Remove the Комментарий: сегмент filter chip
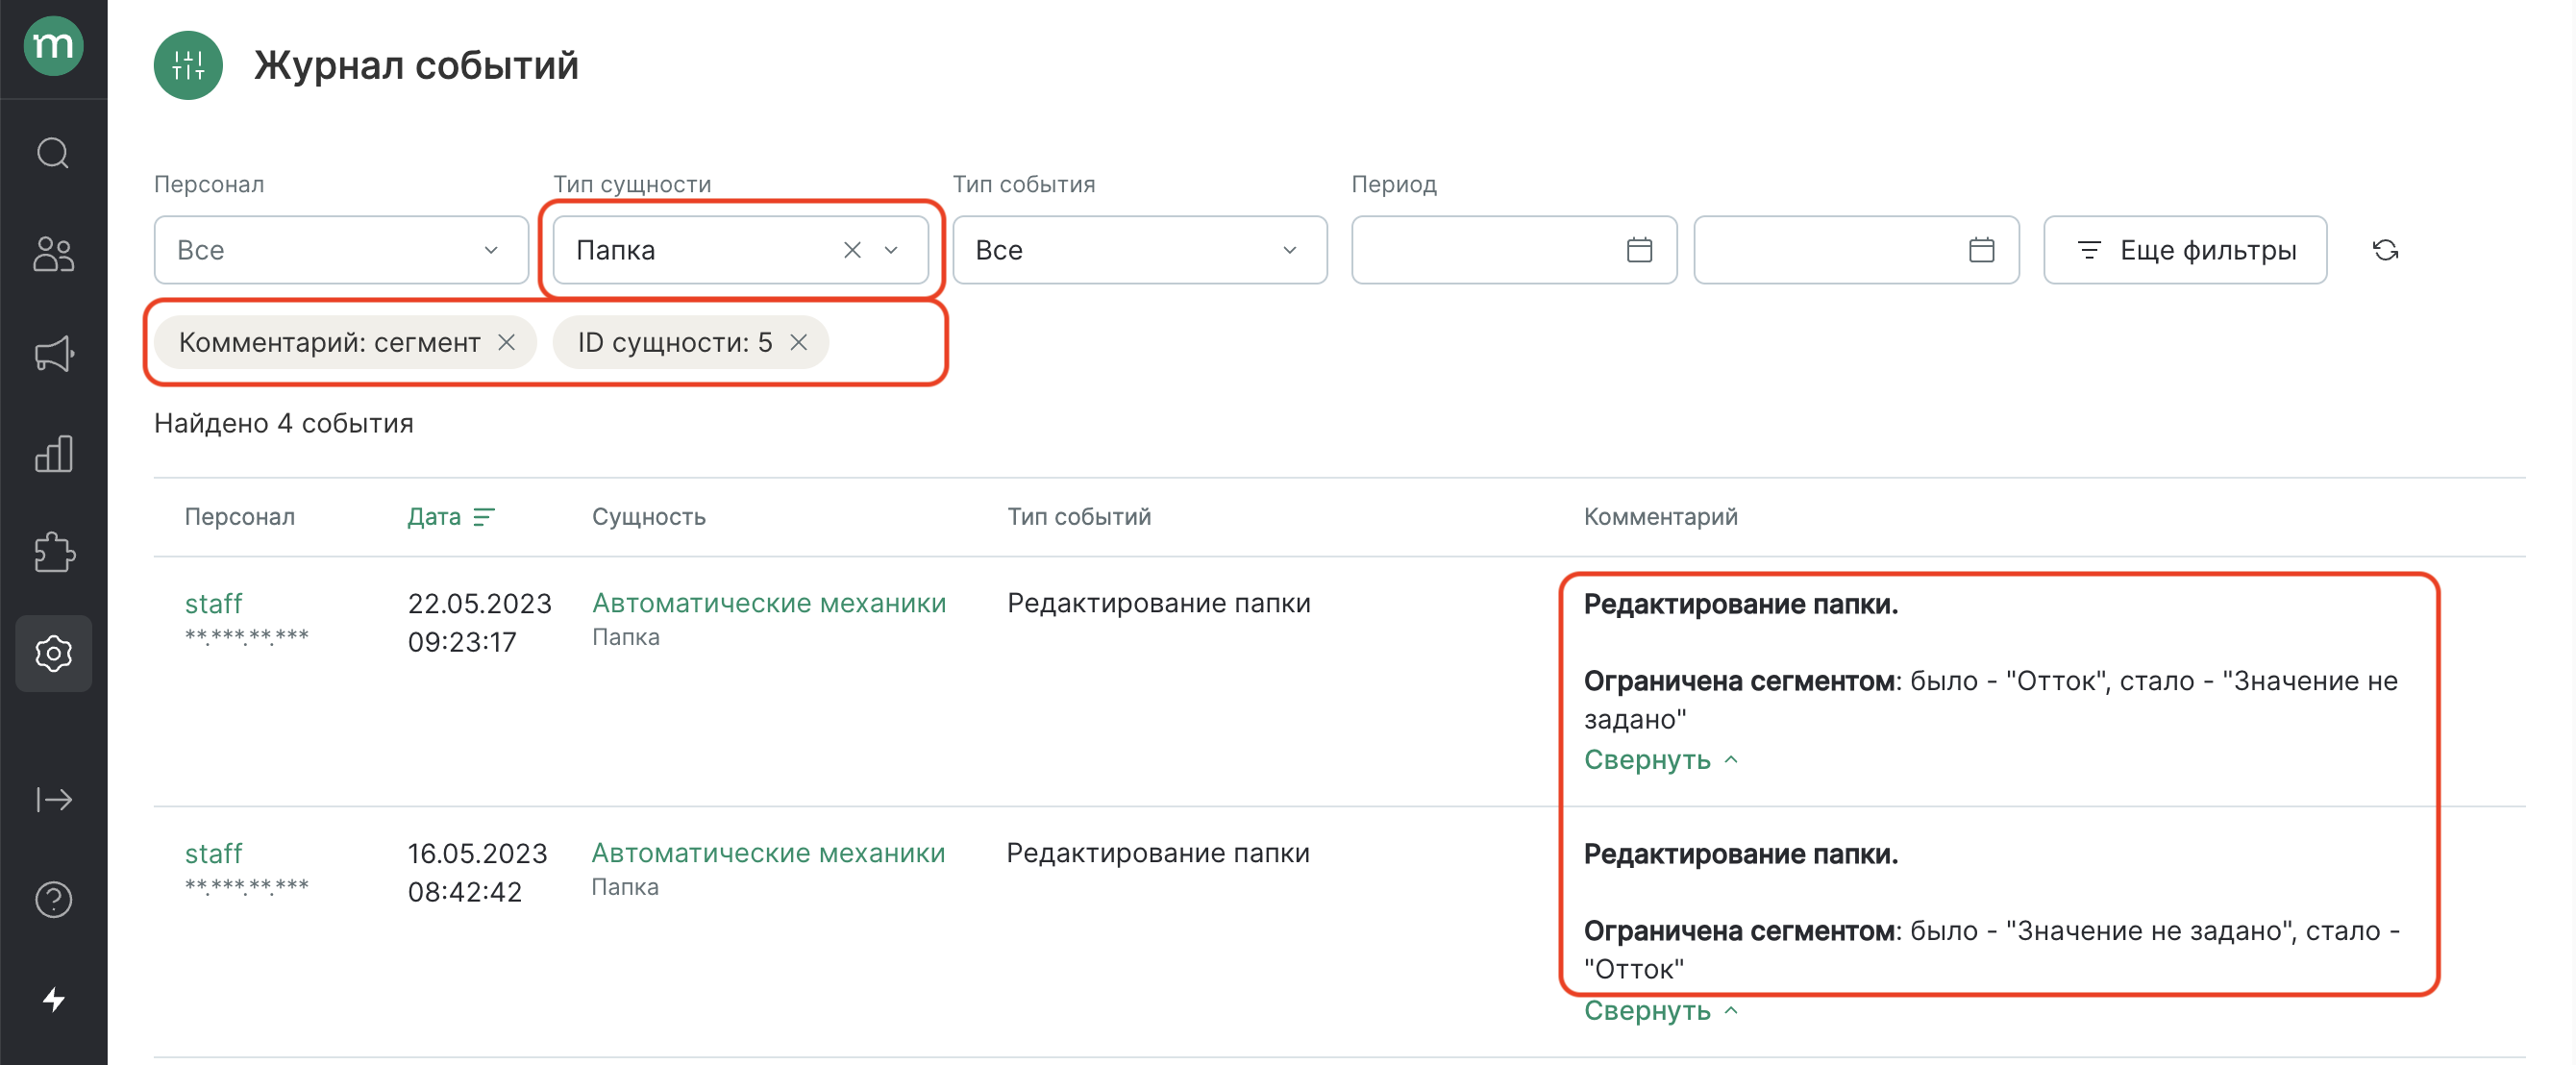 pos(507,343)
